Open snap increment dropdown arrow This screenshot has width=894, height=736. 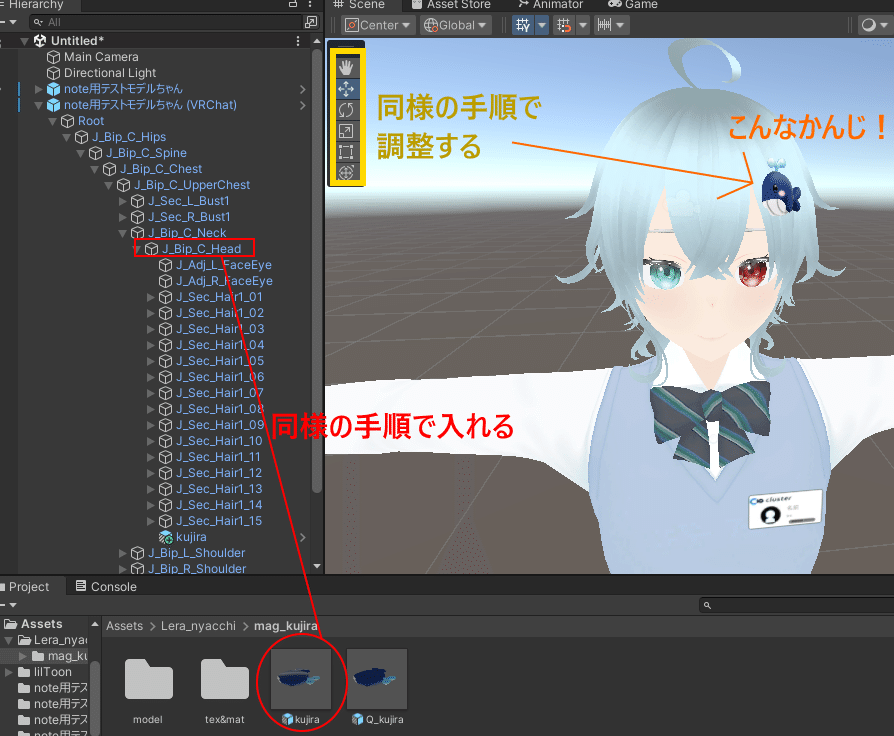click(x=620, y=25)
